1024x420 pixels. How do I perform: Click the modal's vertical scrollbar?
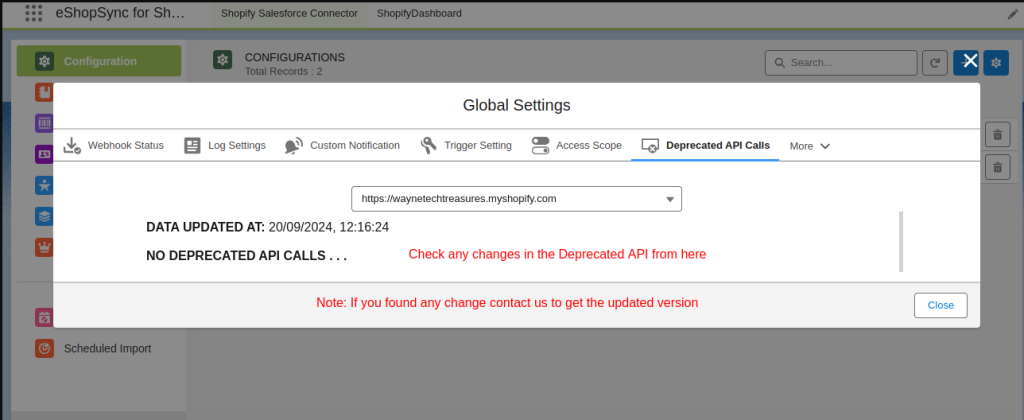click(x=901, y=241)
